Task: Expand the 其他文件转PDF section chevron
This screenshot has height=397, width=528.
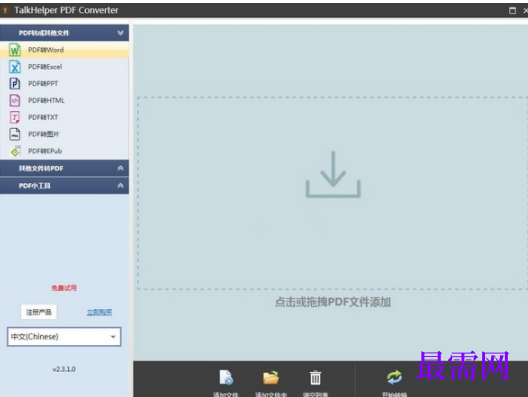Action: (x=120, y=168)
